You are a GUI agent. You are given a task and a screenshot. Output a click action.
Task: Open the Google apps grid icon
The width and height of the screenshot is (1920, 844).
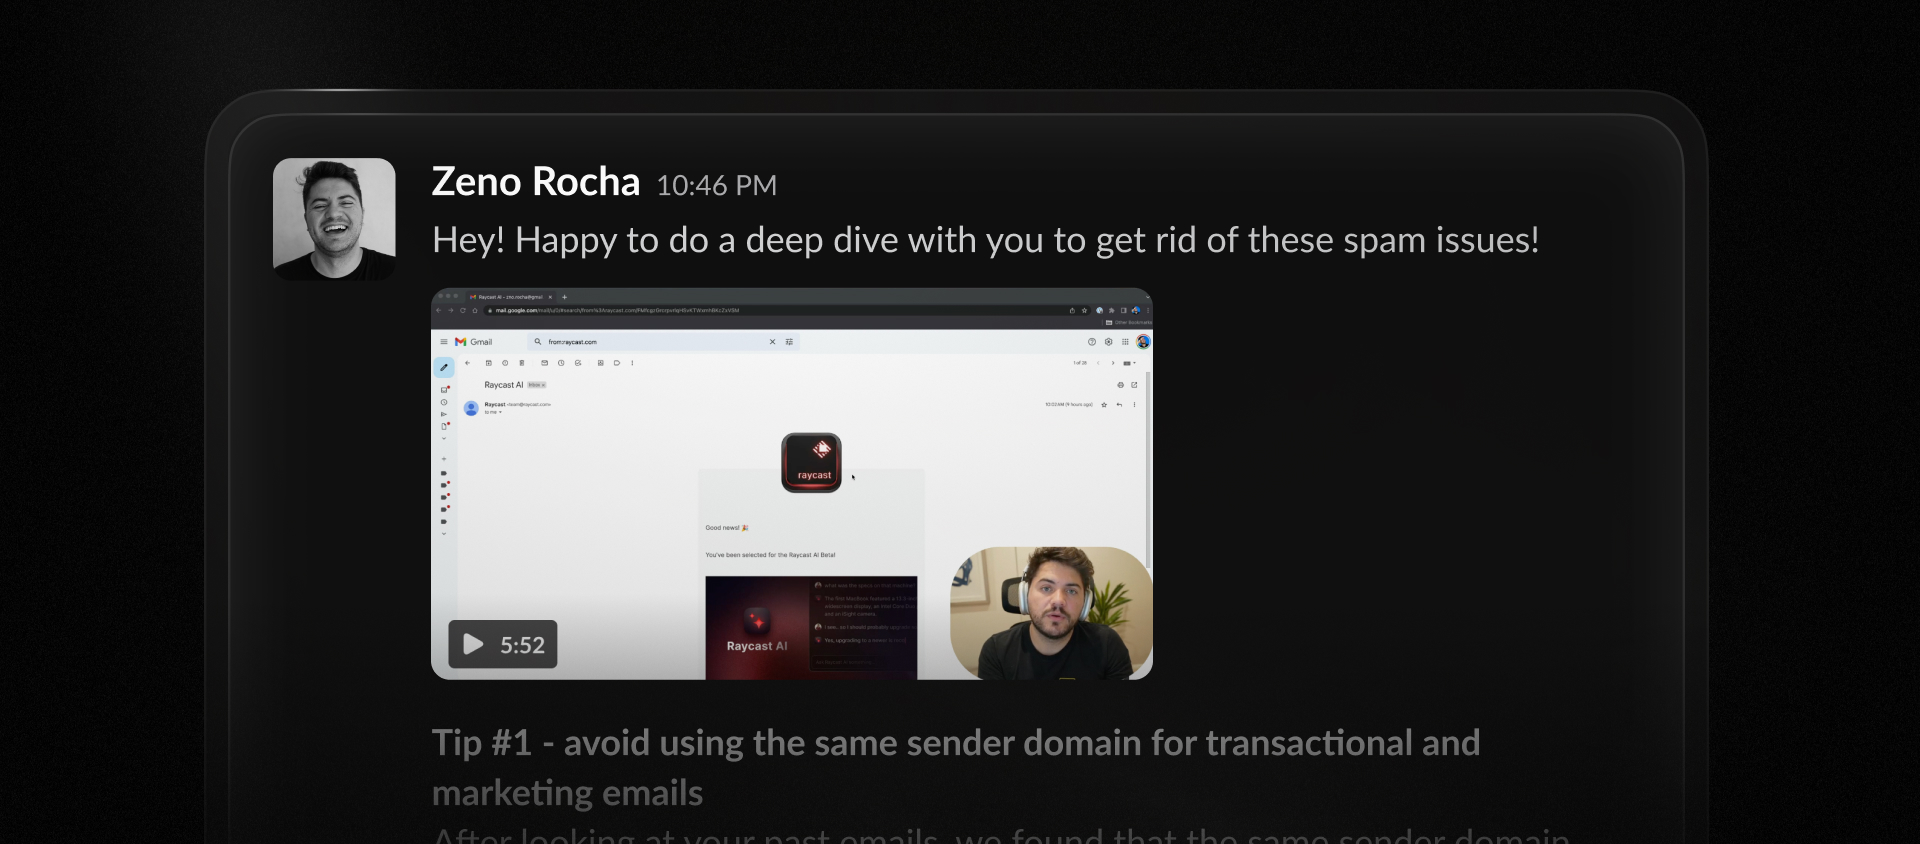1125,342
